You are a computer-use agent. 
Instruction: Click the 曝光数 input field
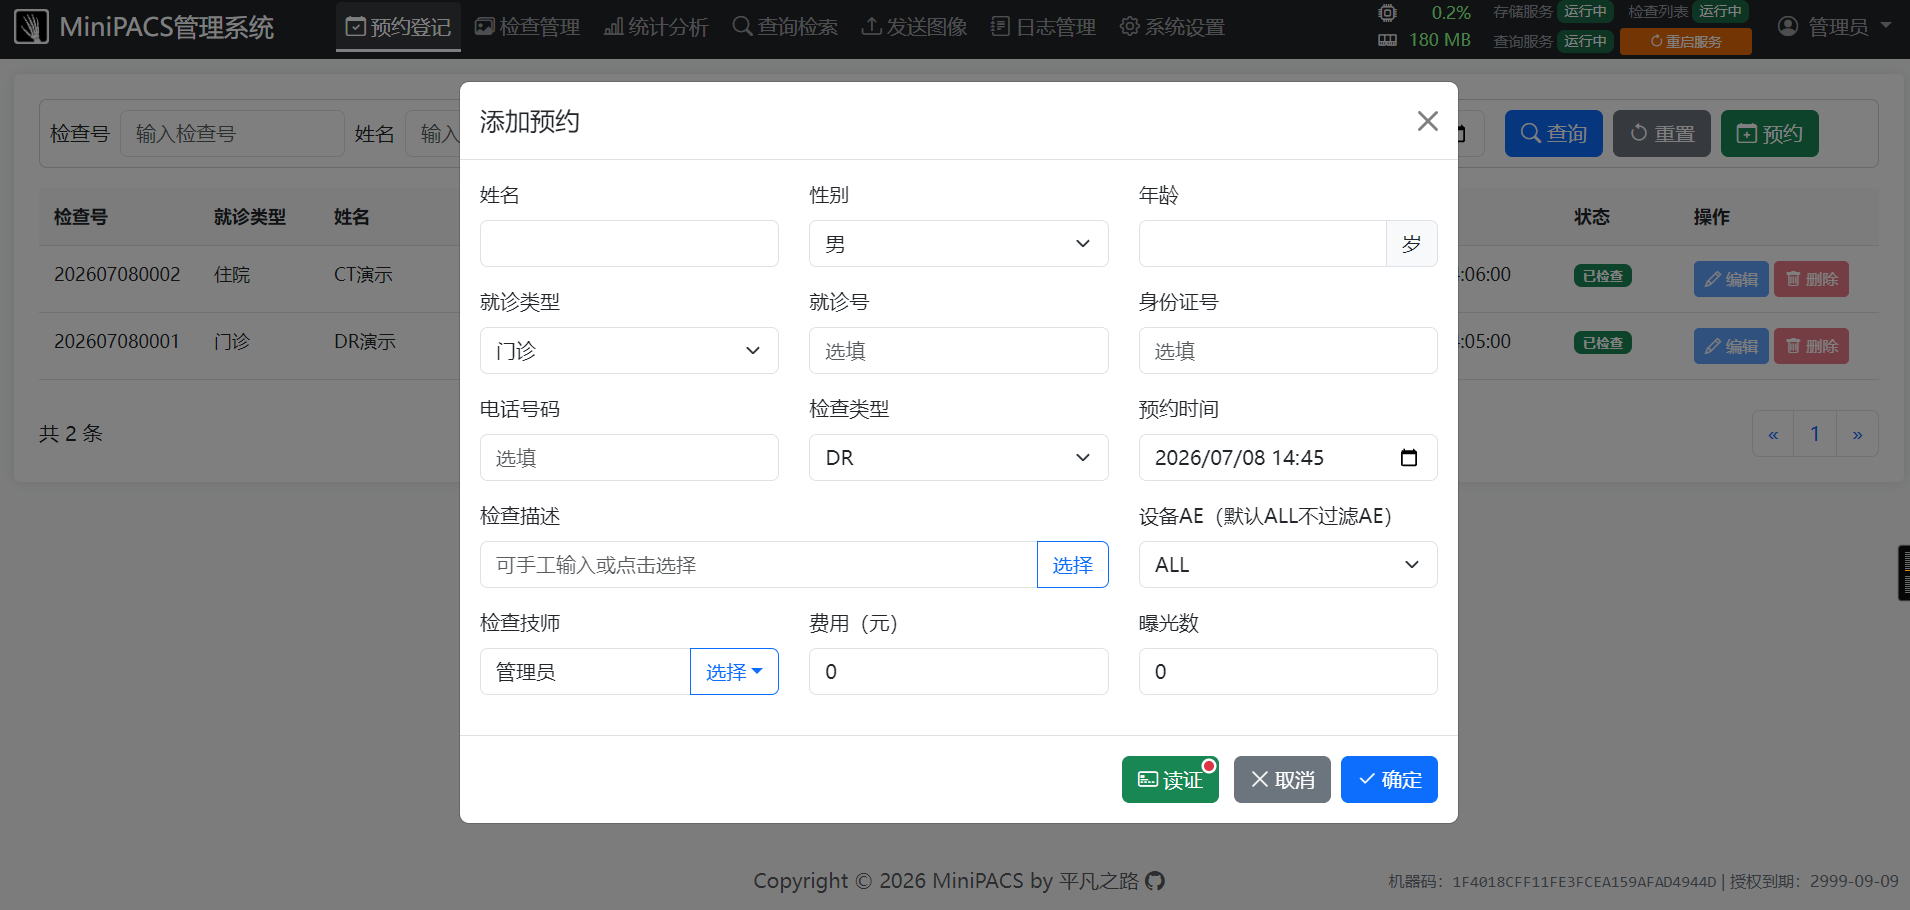click(x=1288, y=671)
